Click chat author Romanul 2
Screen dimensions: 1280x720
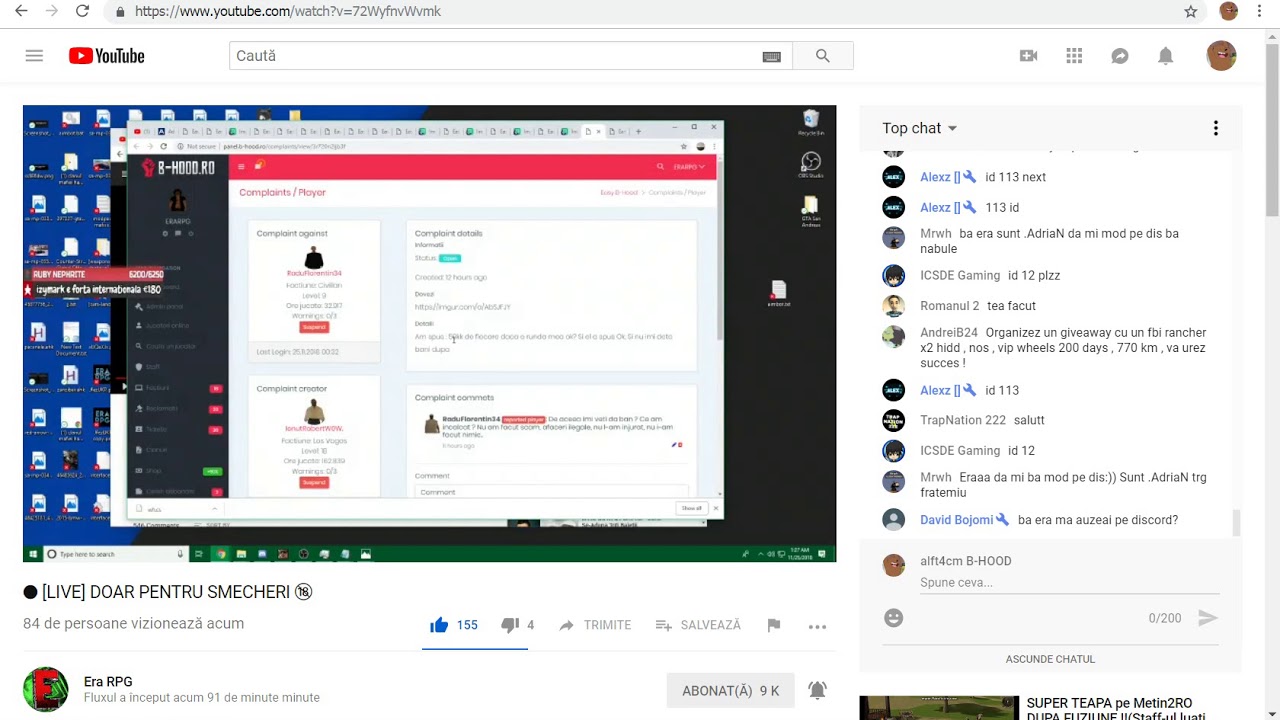tap(950, 306)
